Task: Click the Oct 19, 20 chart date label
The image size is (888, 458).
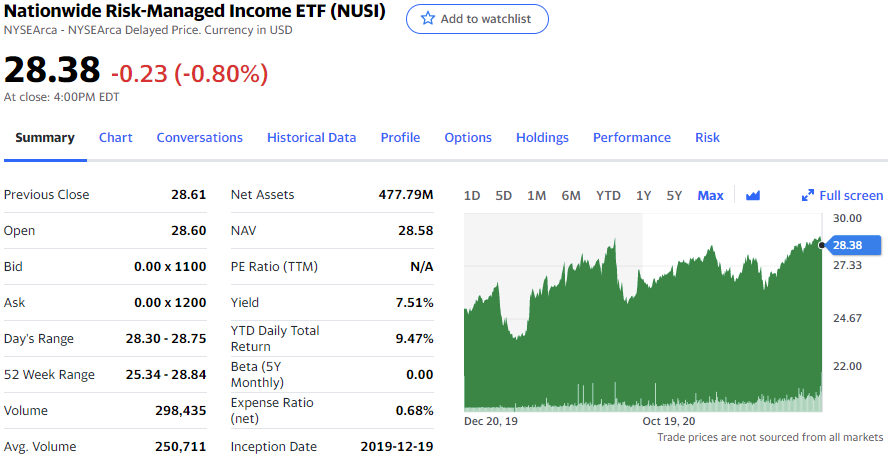Action: pyautogui.click(x=669, y=421)
